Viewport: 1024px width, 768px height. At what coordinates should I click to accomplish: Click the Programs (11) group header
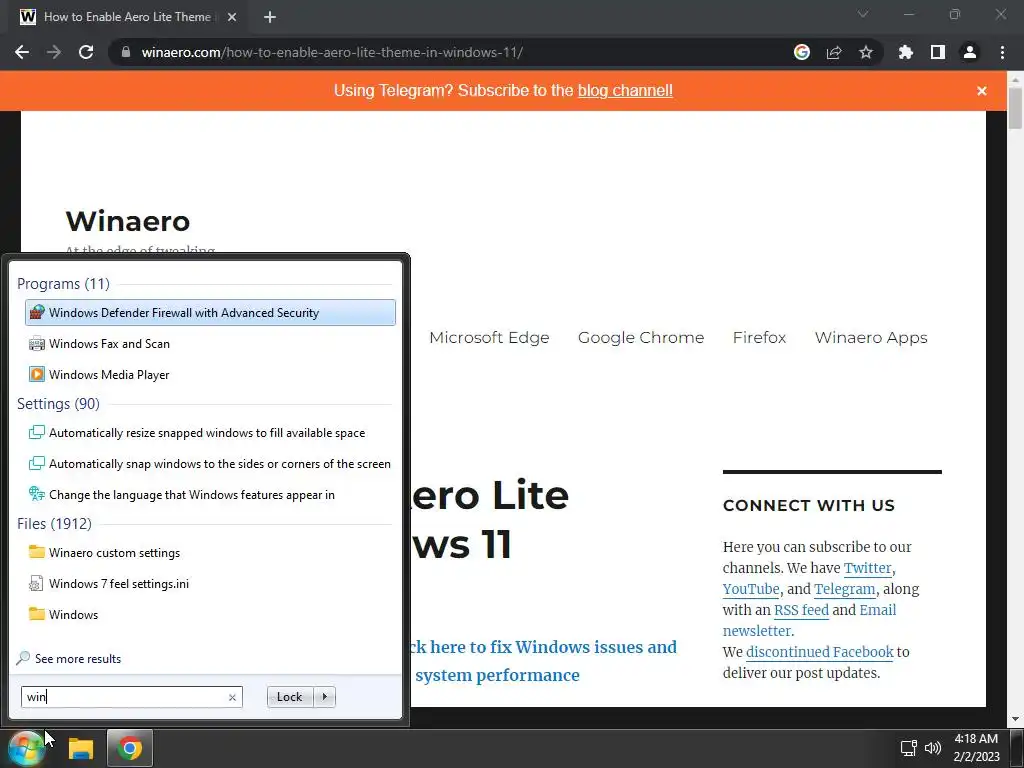click(x=63, y=284)
